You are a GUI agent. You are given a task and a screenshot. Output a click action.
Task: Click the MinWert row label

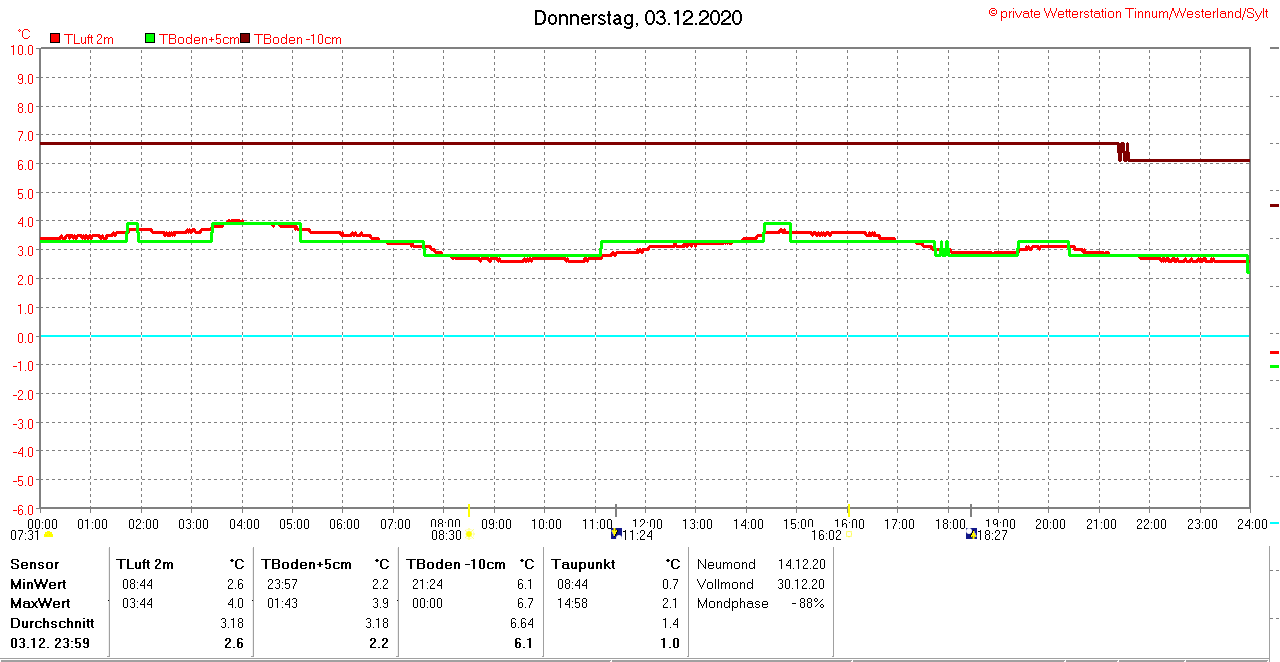click(37, 584)
